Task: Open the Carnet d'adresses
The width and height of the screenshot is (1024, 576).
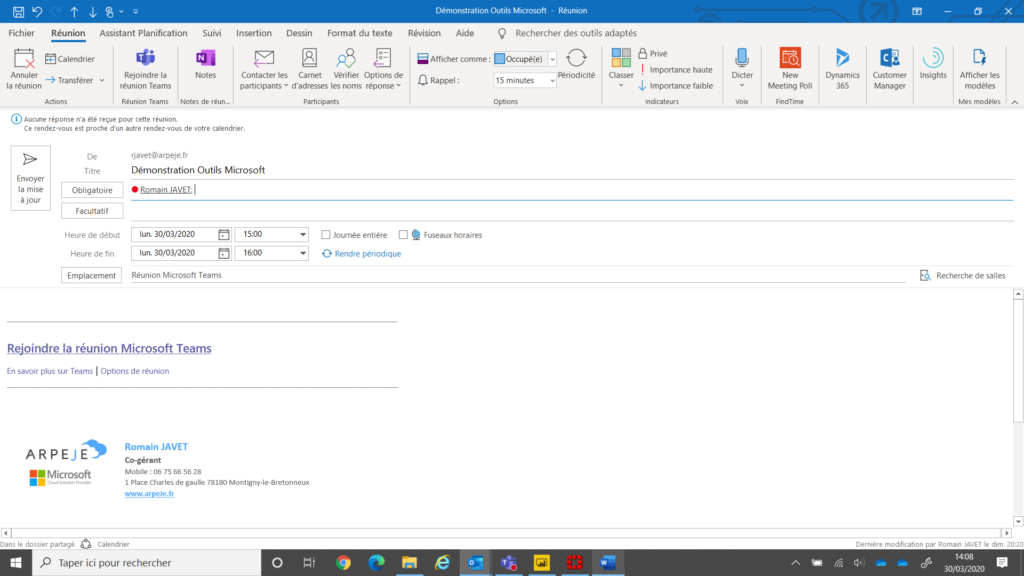Action: coord(309,70)
